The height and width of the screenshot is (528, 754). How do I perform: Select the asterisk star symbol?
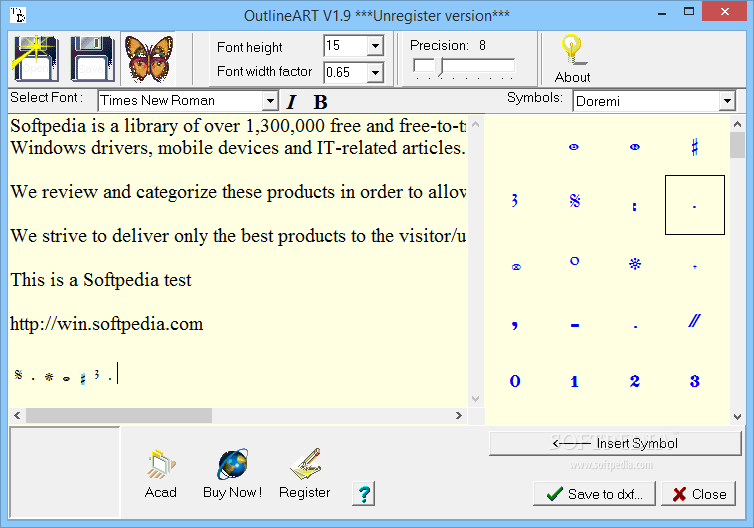[635, 264]
